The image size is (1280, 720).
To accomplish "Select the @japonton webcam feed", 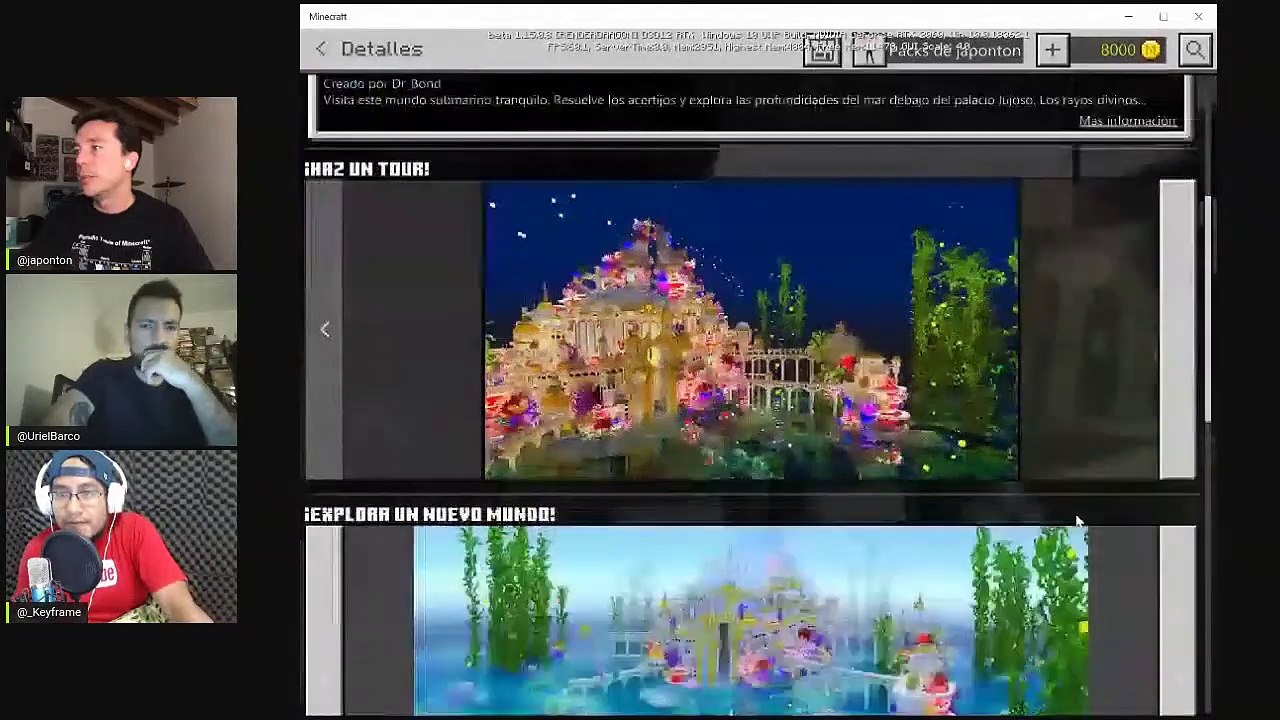I will (122, 184).
